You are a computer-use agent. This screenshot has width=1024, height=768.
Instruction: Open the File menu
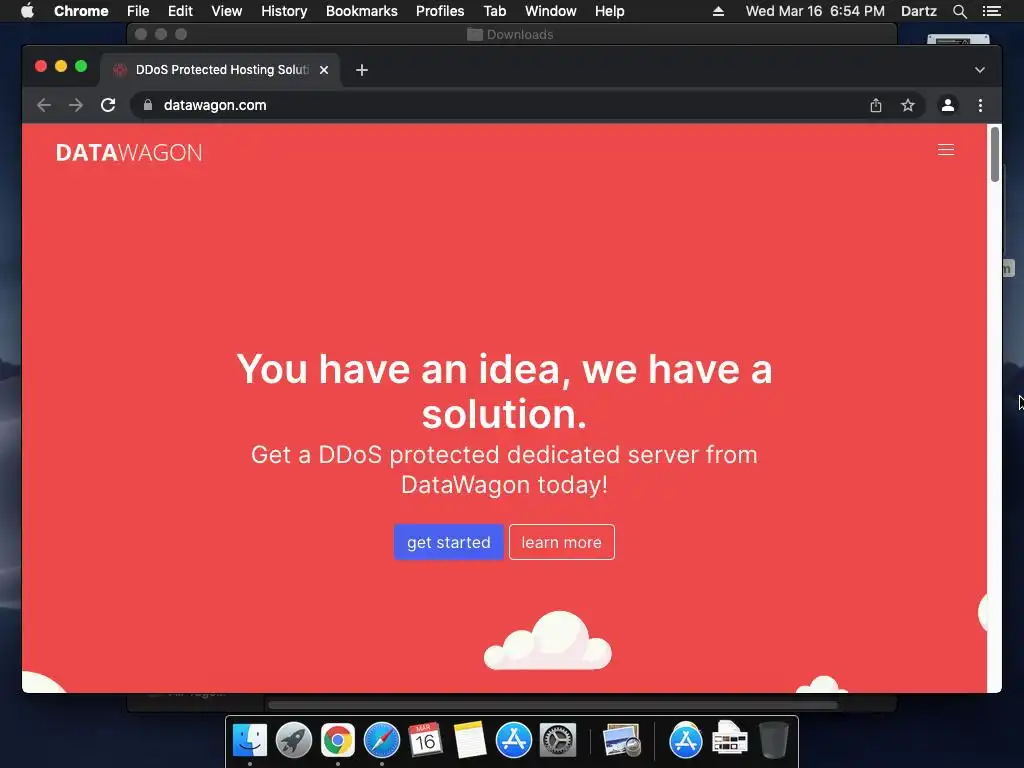click(138, 11)
